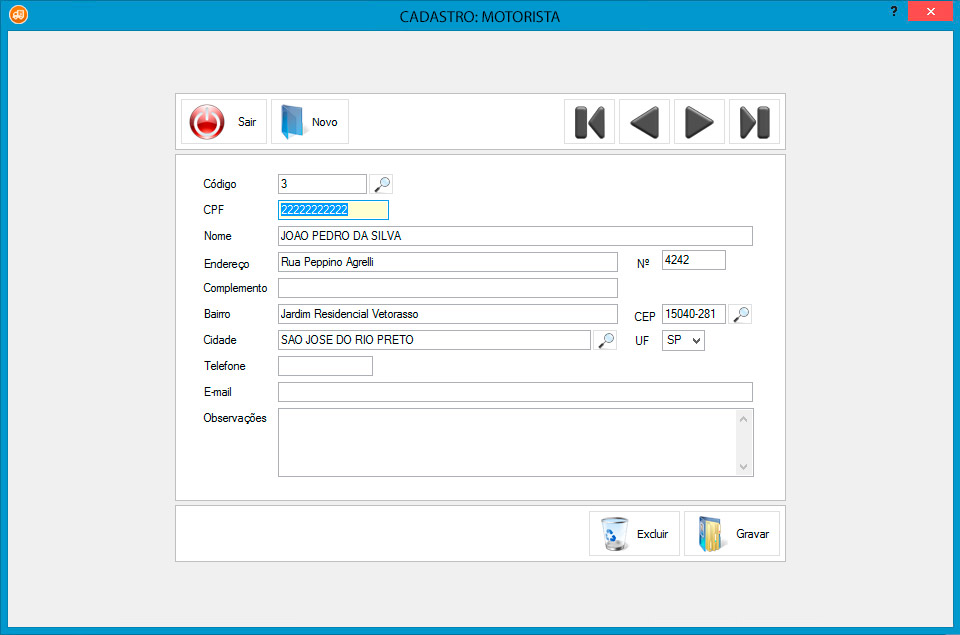
Task: Click the Código input field
Action: (x=323, y=184)
